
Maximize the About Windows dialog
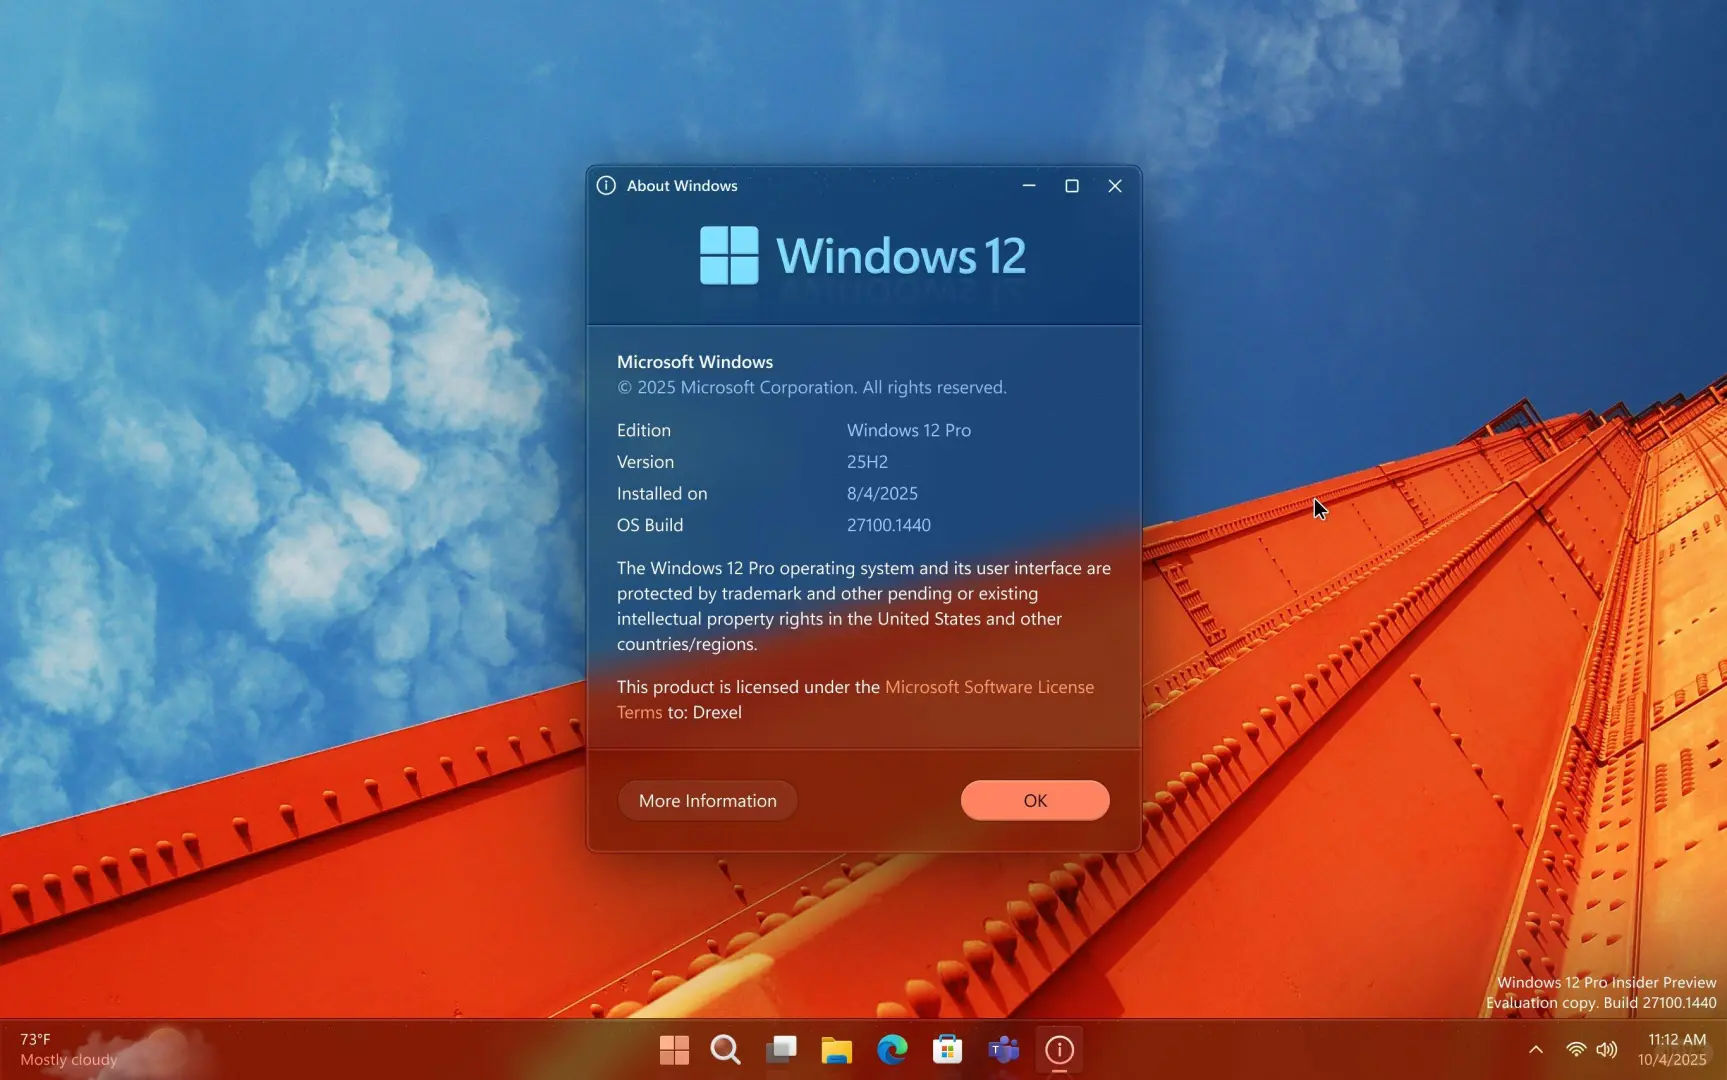1071,186
